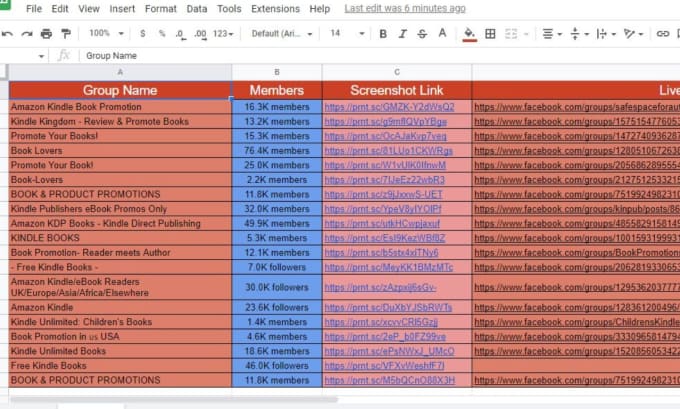
Task: Click 'Last edit was 6 minutes ago' link
Action: 405,9
